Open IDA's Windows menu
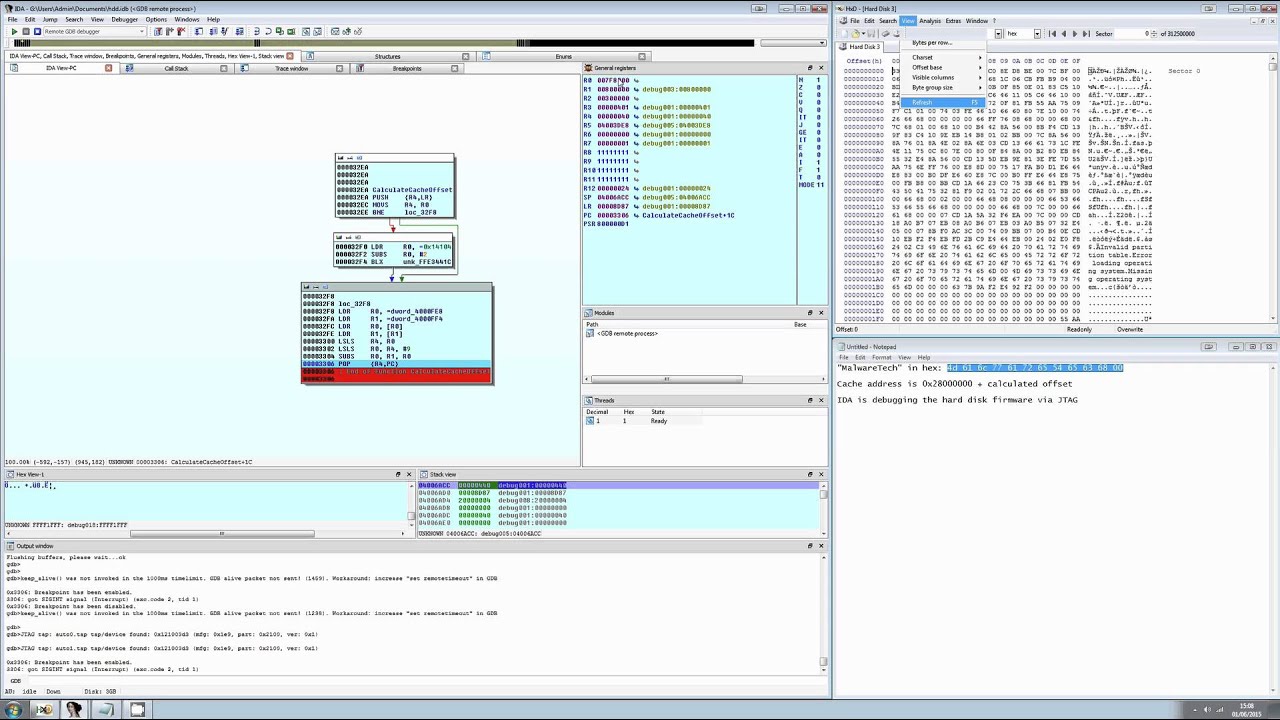1280x720 pixels. (187, 20)
